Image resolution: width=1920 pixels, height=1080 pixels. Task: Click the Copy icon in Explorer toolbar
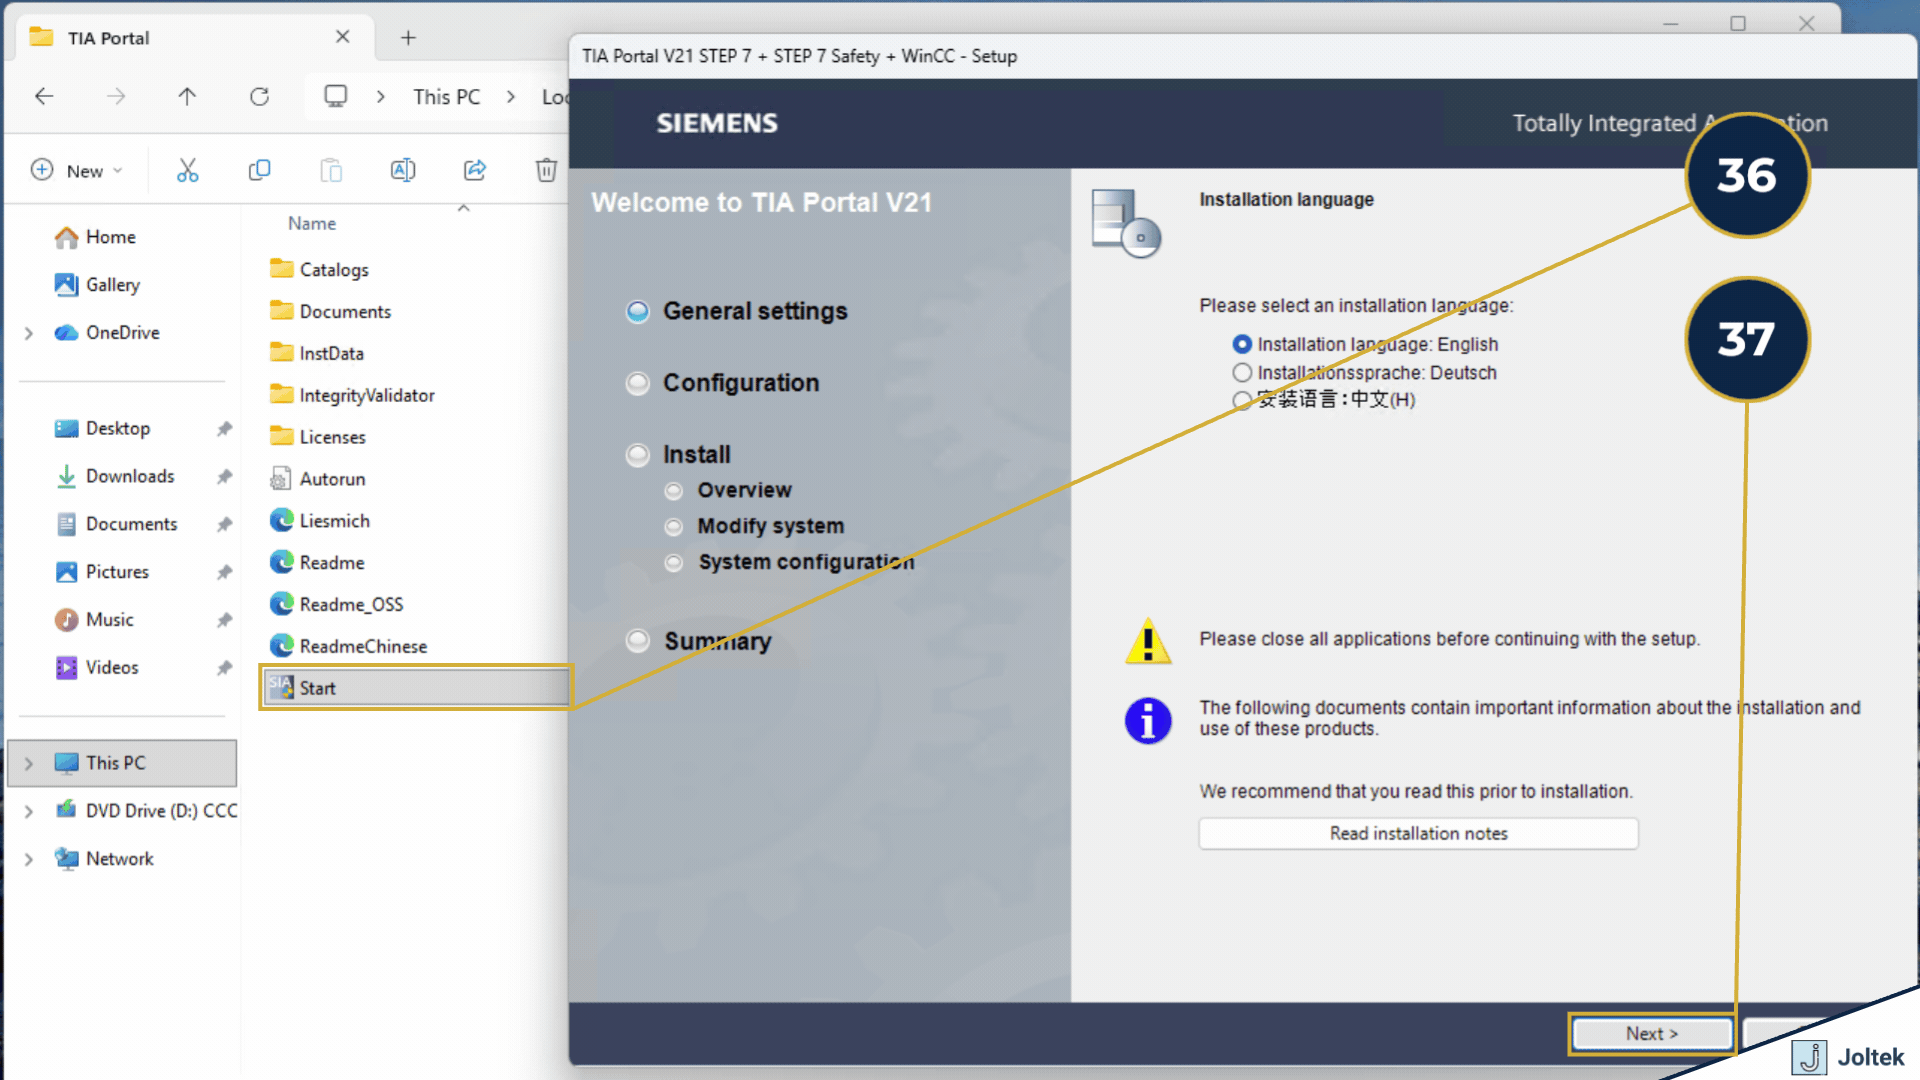point(259,171)
